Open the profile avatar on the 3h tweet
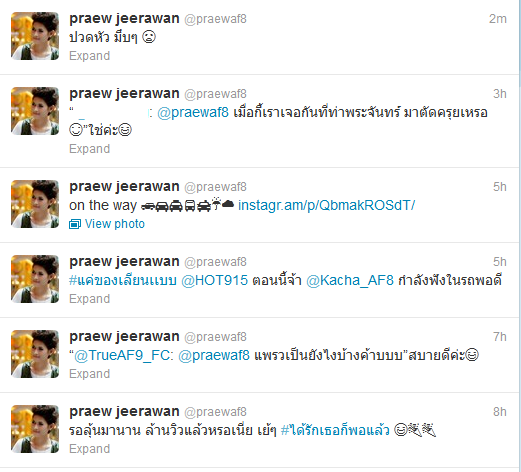 pos(35,111)
